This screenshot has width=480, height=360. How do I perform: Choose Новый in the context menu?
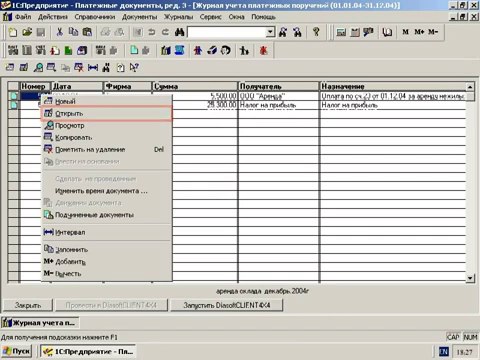107,101
